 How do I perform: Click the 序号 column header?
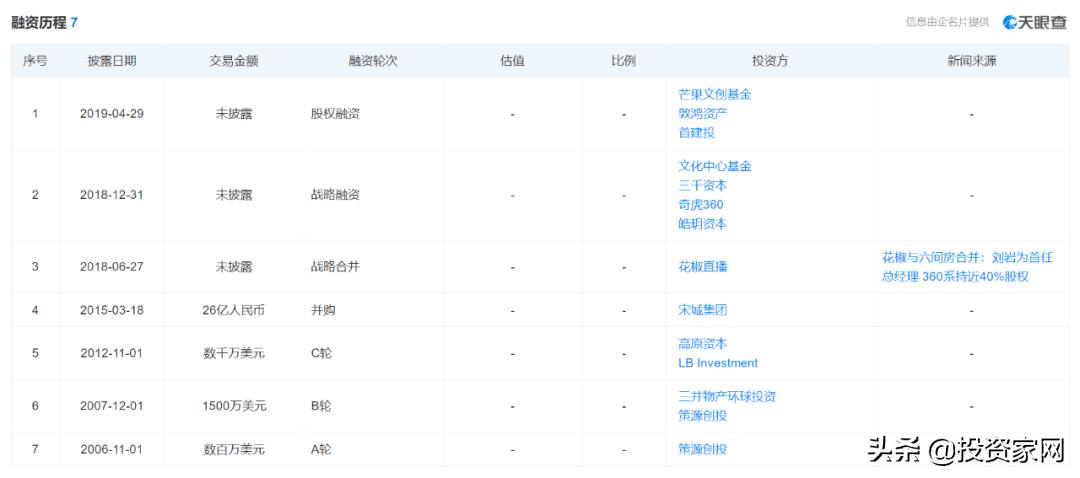click(x=35, y=61)
